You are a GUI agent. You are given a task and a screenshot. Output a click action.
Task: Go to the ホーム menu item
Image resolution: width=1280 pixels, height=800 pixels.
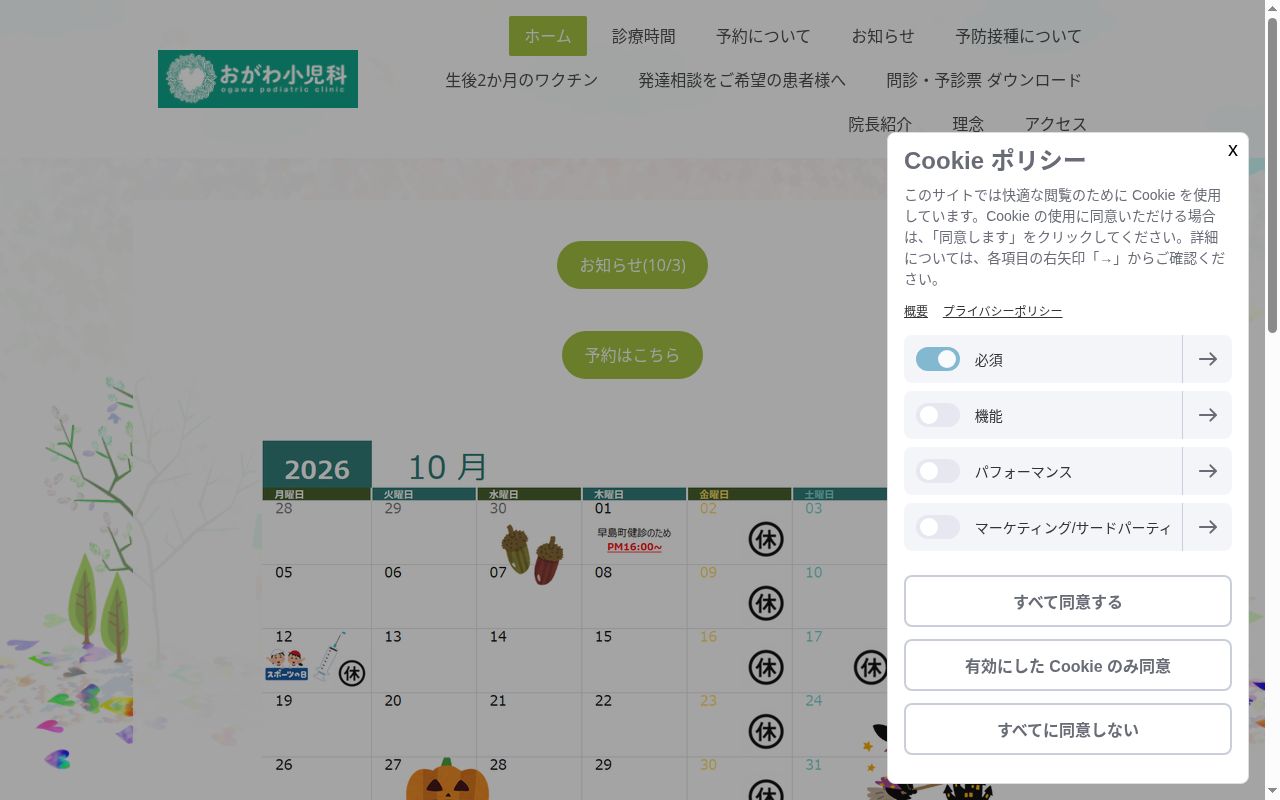click(x=548, y=36)
